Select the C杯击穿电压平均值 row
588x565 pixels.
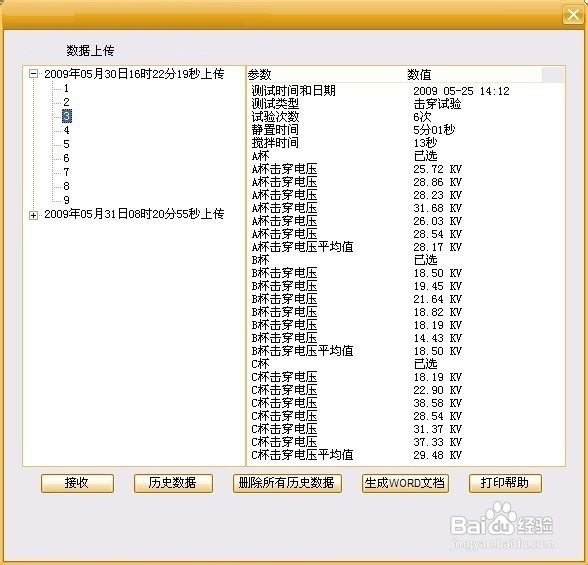pyautogui.click(x=405, y=455)
